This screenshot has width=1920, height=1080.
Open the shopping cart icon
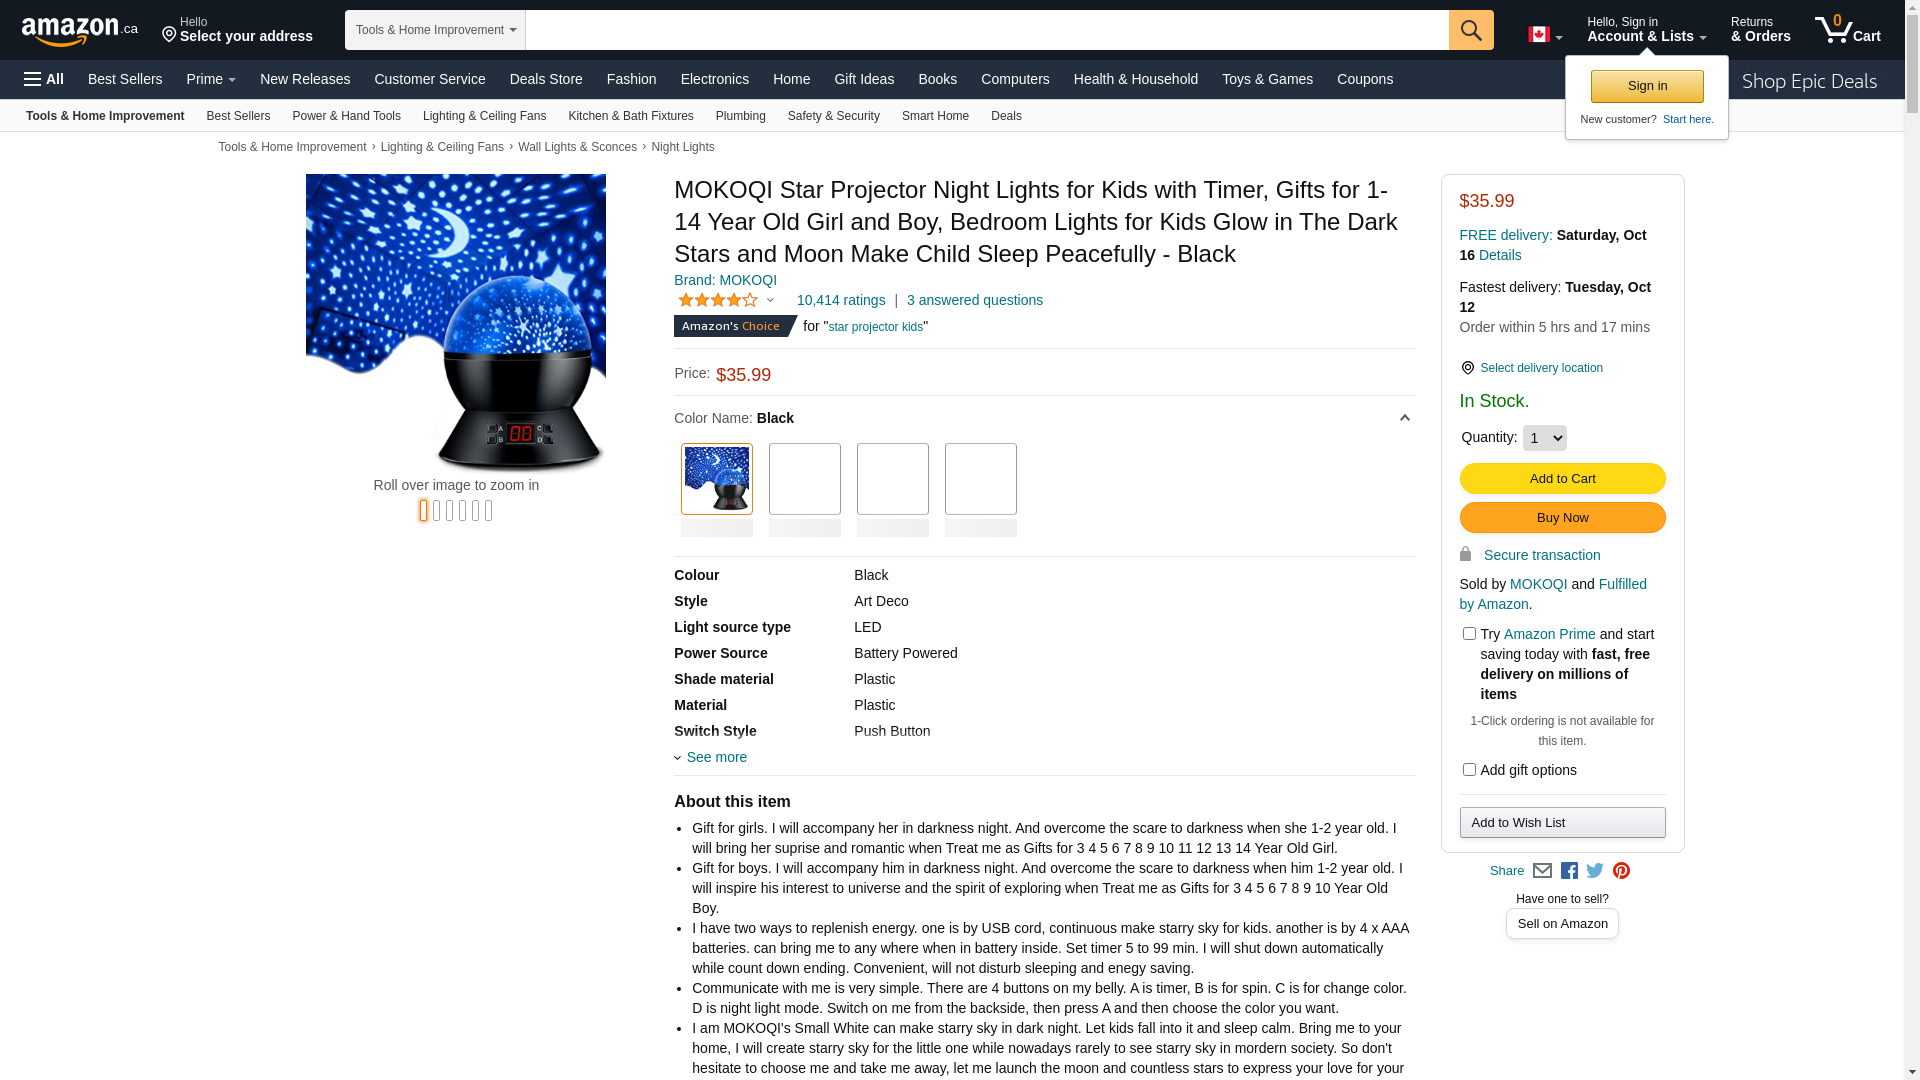[x=1848, y=29]
